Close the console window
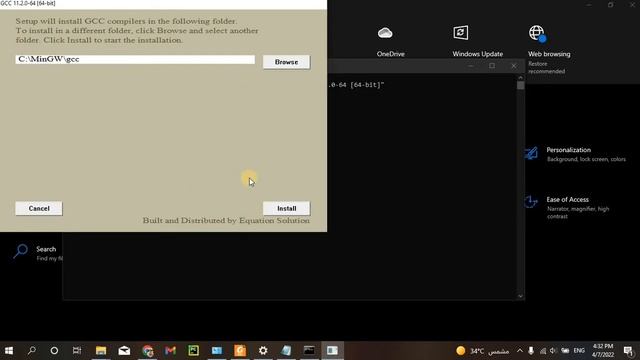This screenshot has width=640, height=360. 513,66
